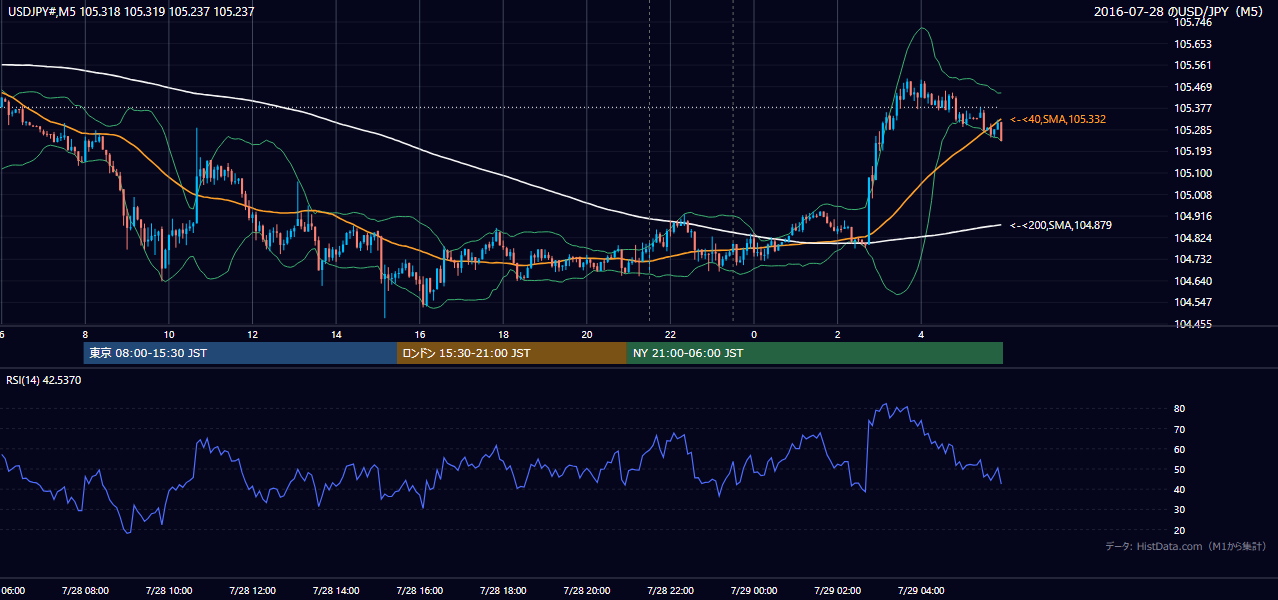This screenshot has width=1278, height=600.
Task: Click price axis value 105.285
Action: (x=1194, y=130)
